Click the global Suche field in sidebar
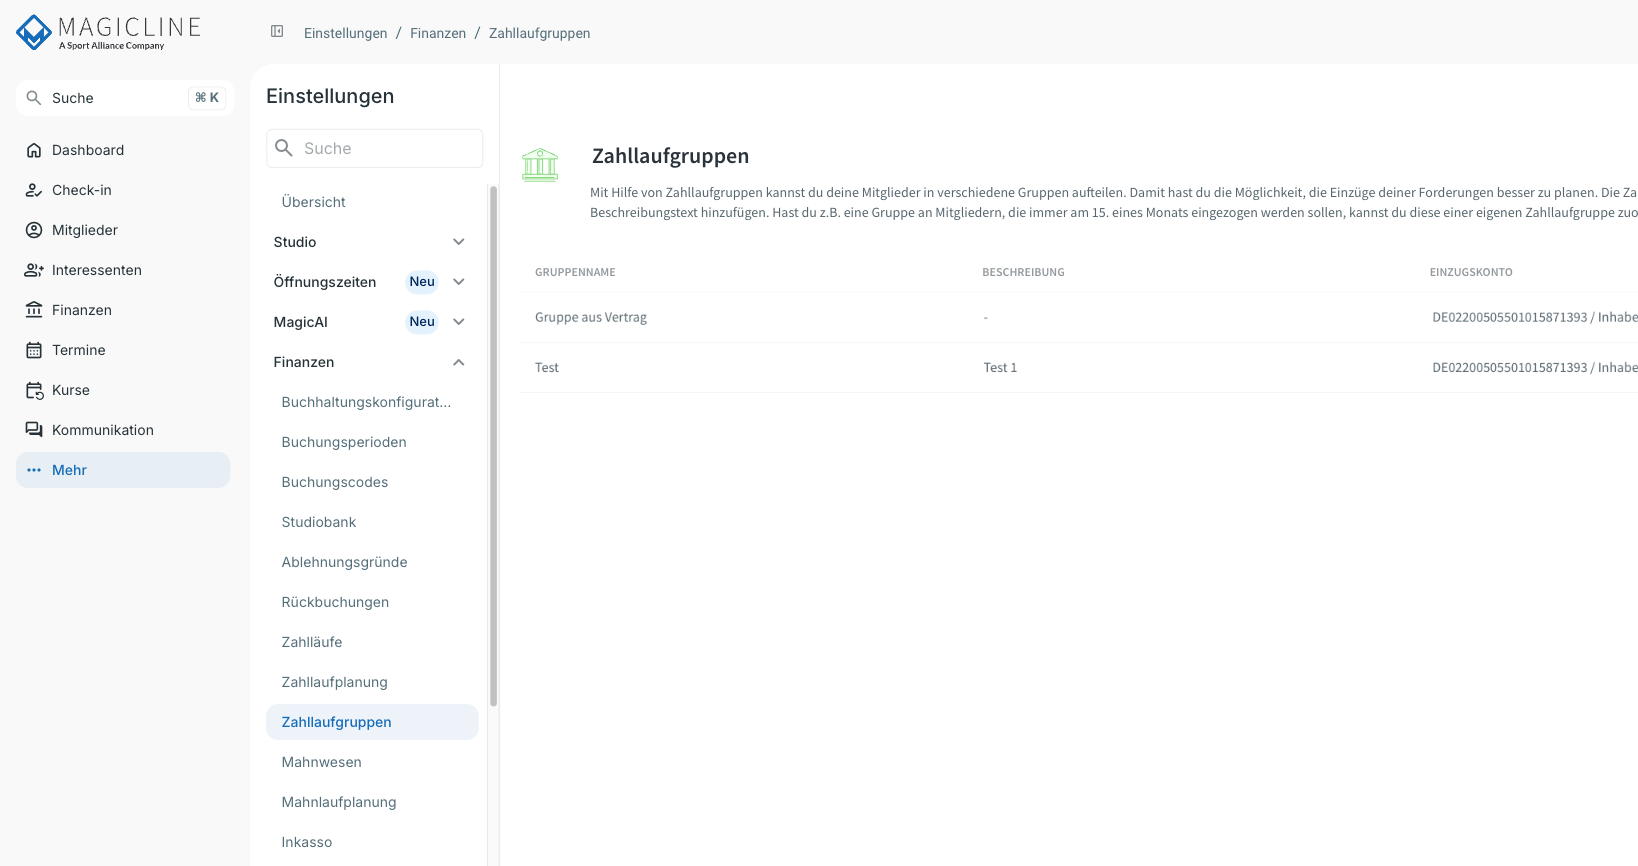This screenshot has height=866, width=1638. tap(125, 98)
